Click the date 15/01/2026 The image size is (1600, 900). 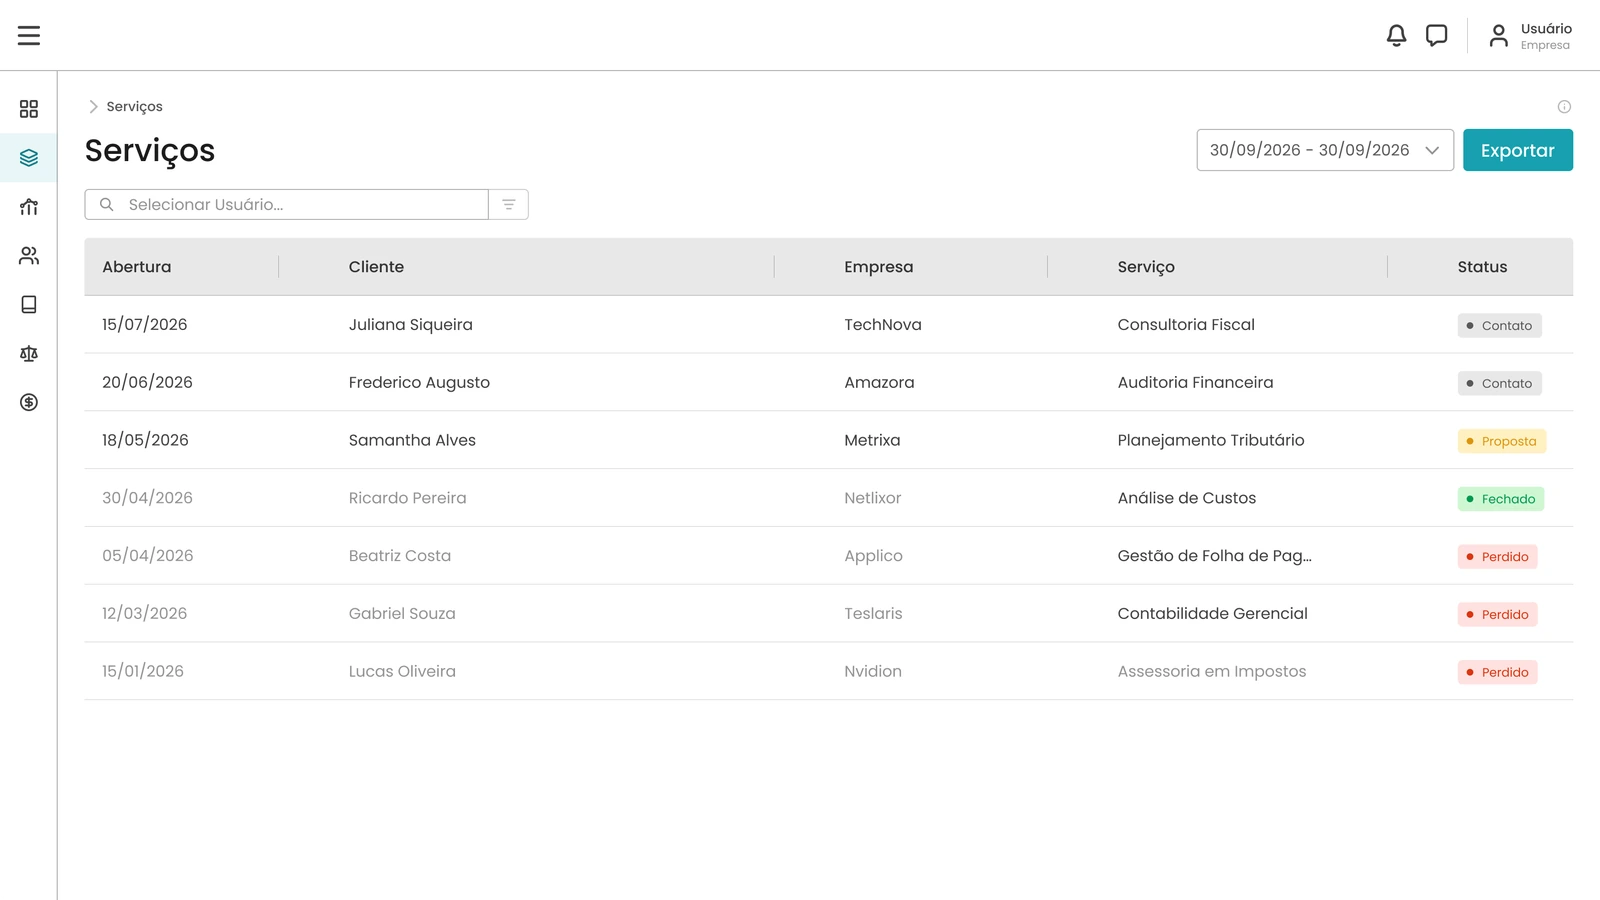(143, 671)
